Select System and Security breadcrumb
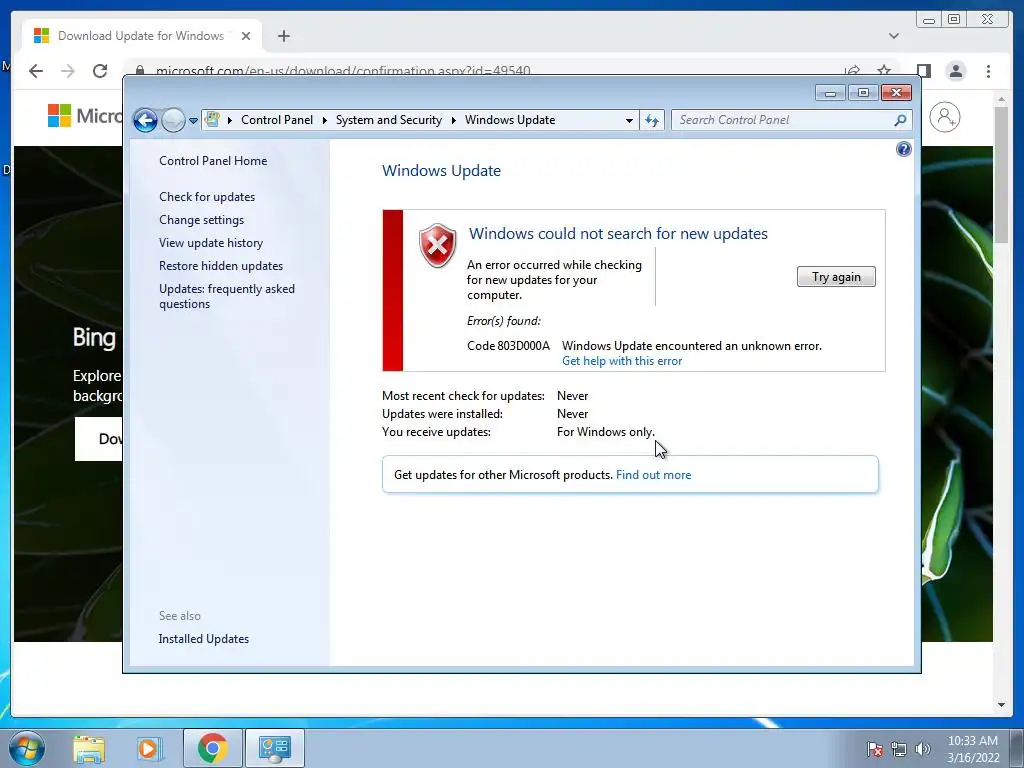 point(389,120)
